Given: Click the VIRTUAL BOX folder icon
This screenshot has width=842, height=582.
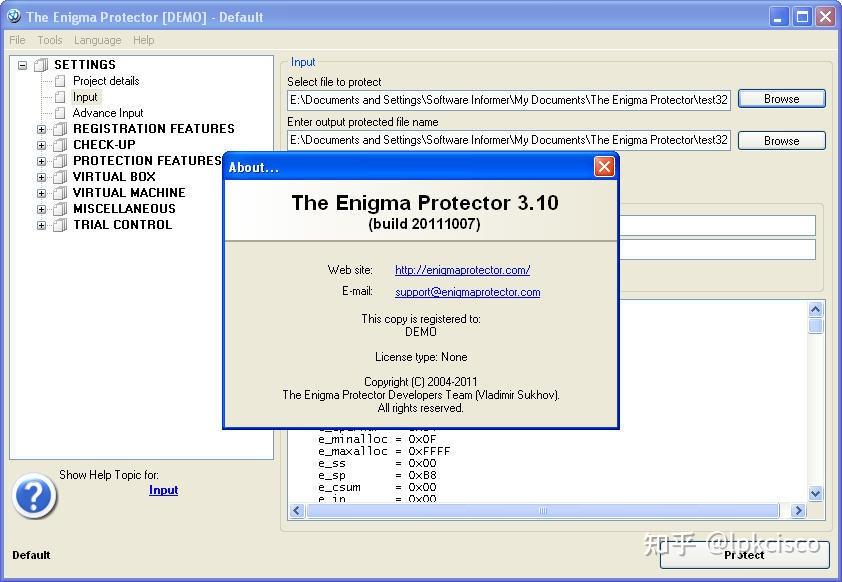Looking at the screenshot, I should pos(60,177).
